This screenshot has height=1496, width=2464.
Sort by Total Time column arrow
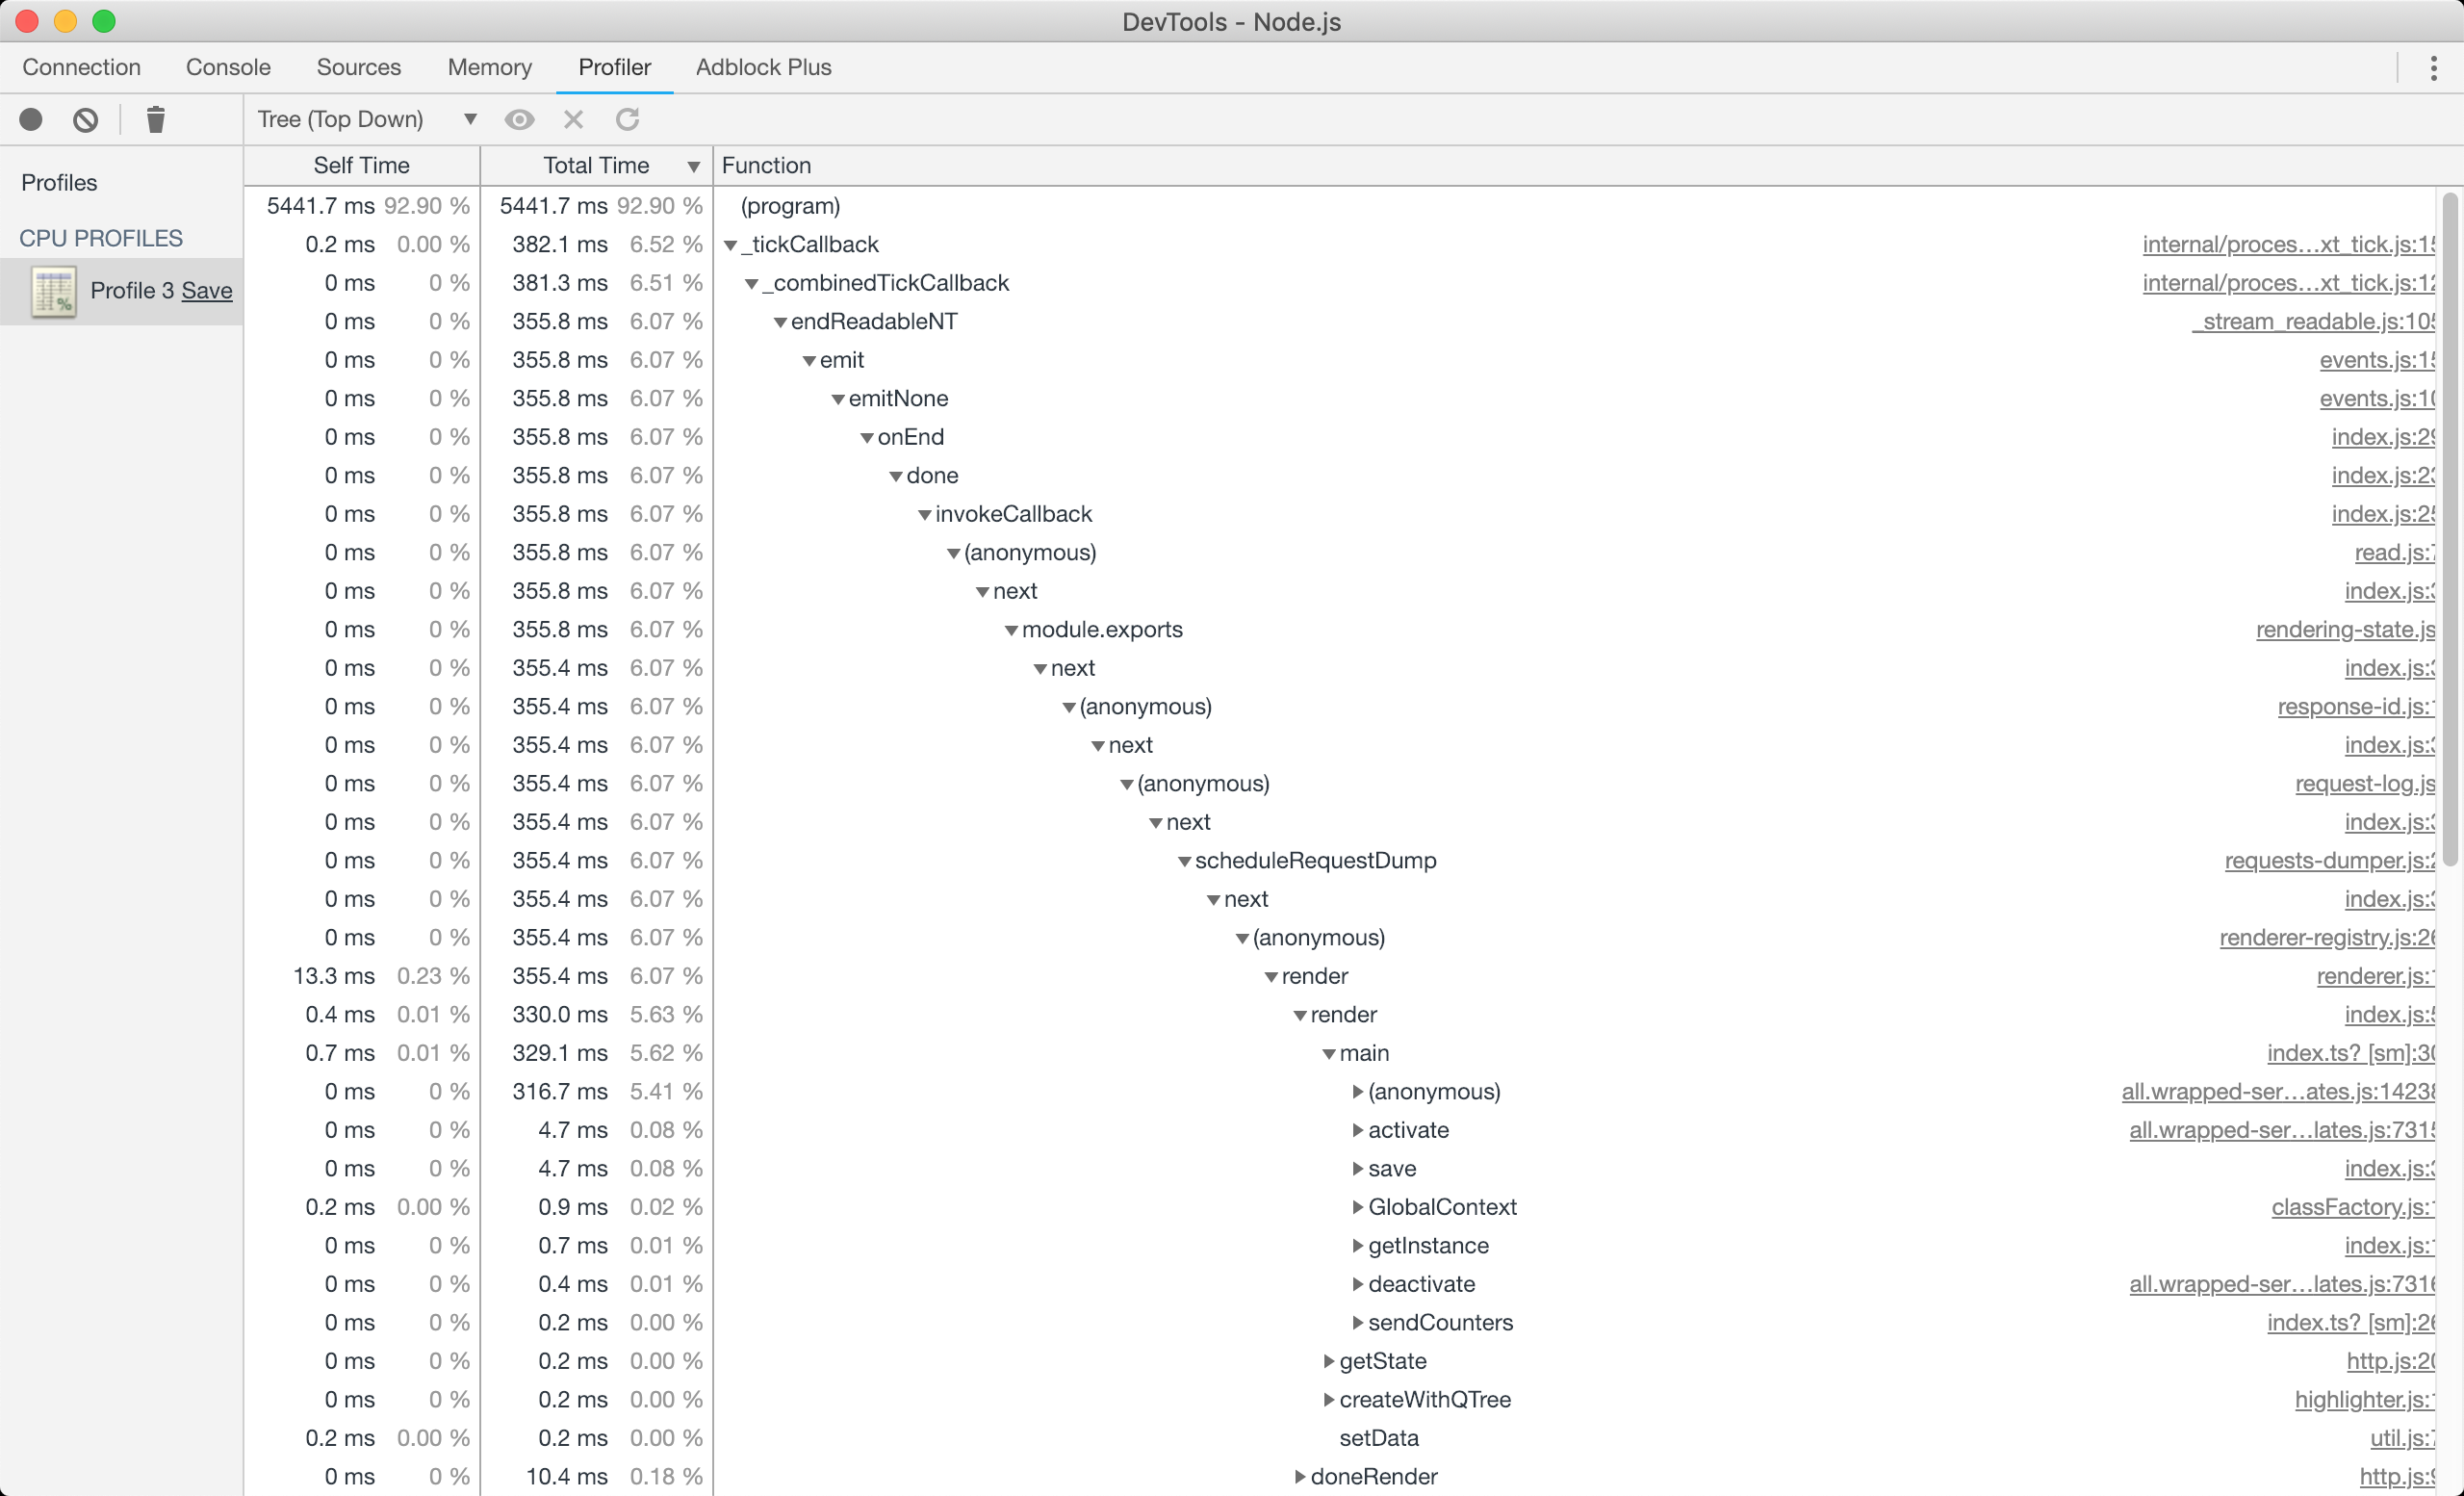tap(693, 166)
